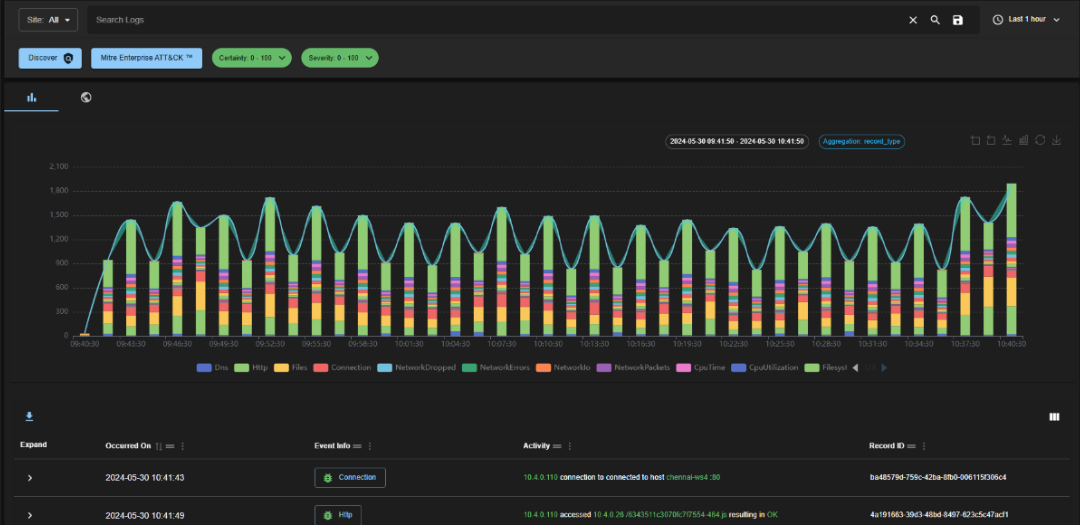Open table column chooser icon
The height and width of the screenshot is (525, 1080).
tap(1053, 417)
